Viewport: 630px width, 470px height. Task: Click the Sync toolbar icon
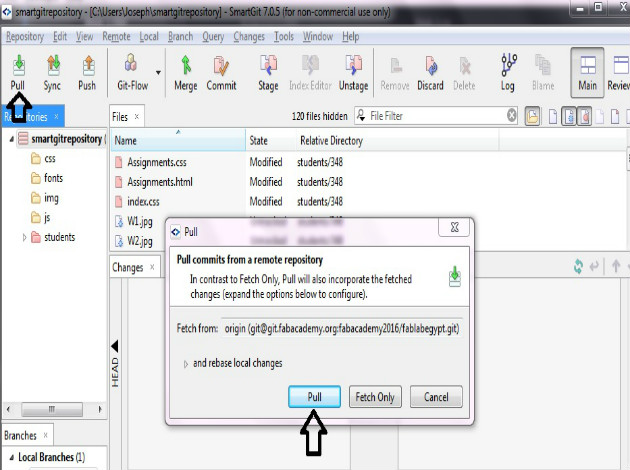pos(52,72)
